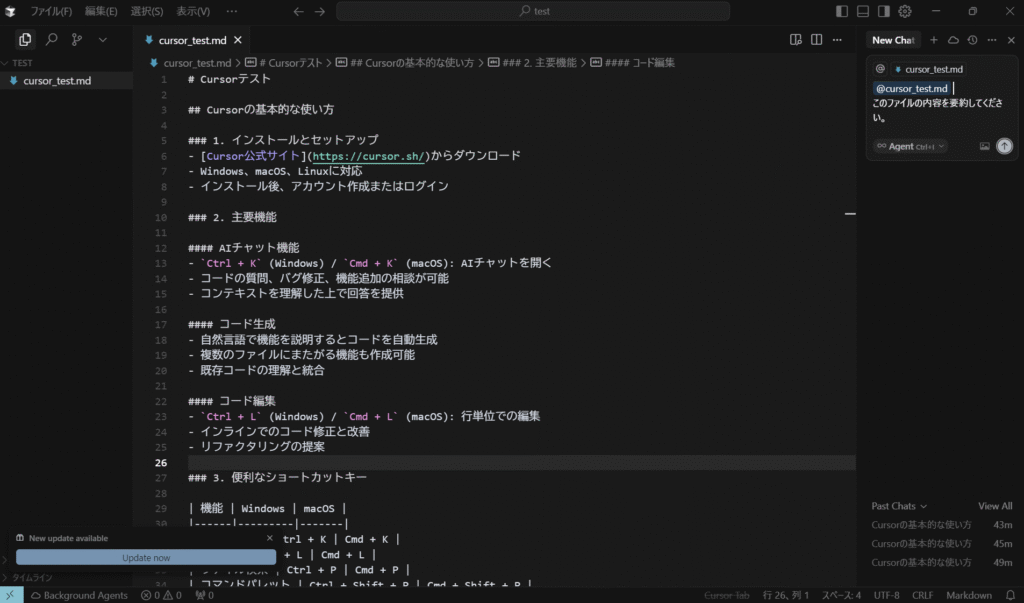Click Cursor Tab in the status bar
1024x603 pixels.
click(x=727, y=595)
